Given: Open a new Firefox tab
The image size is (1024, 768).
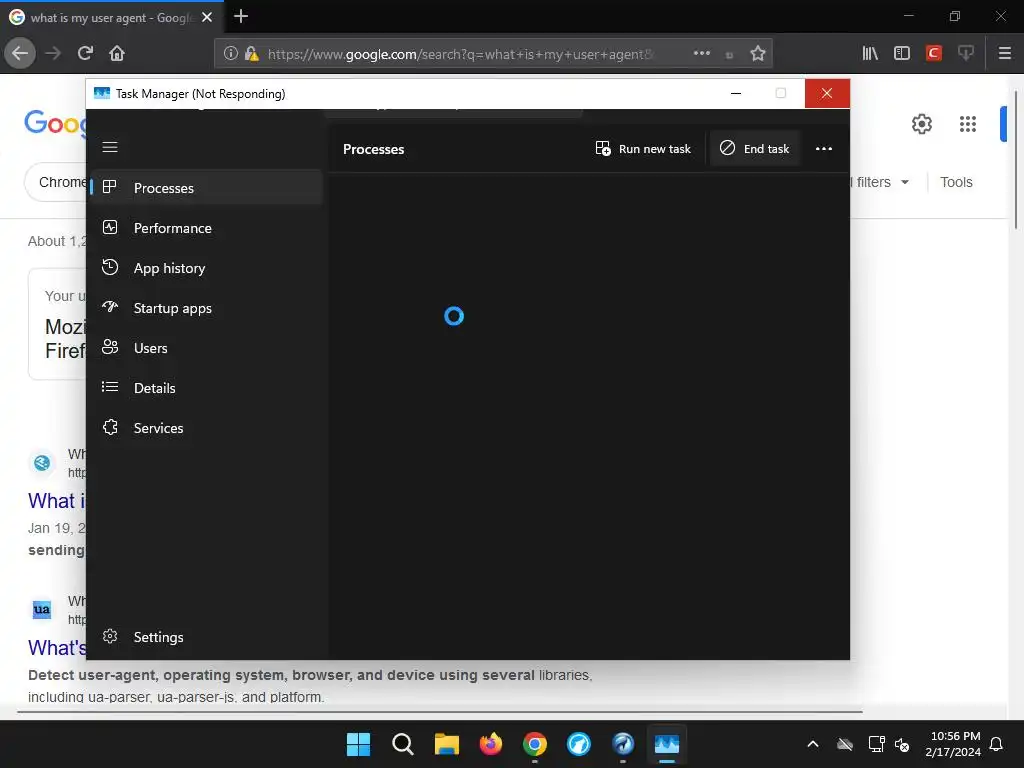Looking at the screenshot, I should coord(241,16).
